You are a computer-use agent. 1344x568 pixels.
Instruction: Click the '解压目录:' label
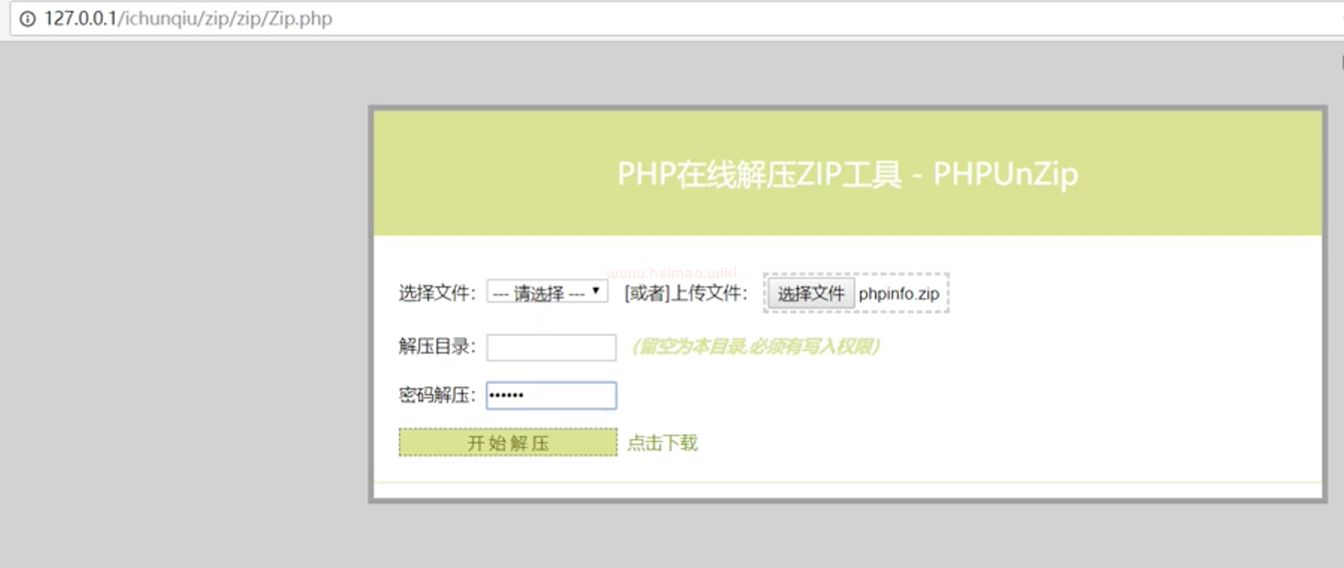point(437,347)
